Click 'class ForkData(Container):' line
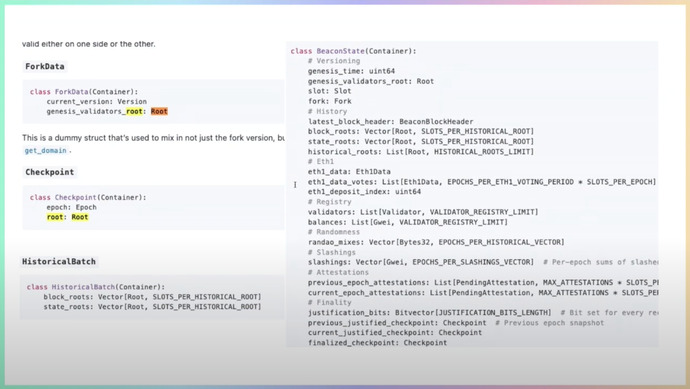This screenshot has width=690, height=389. (84, 92)
